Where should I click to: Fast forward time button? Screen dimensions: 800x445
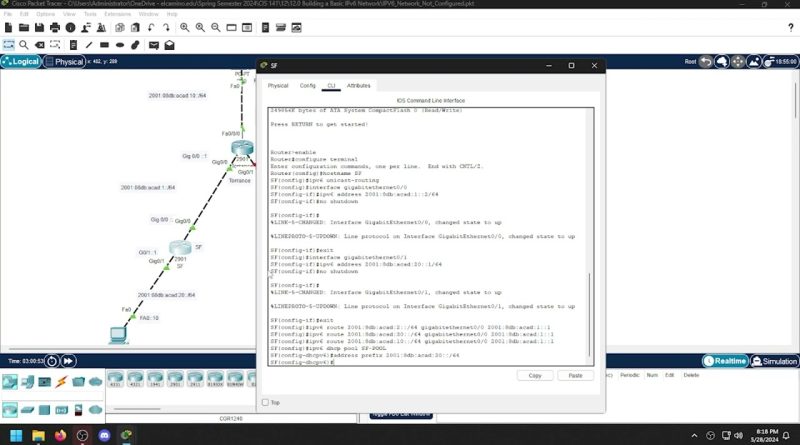click(68, 361)
